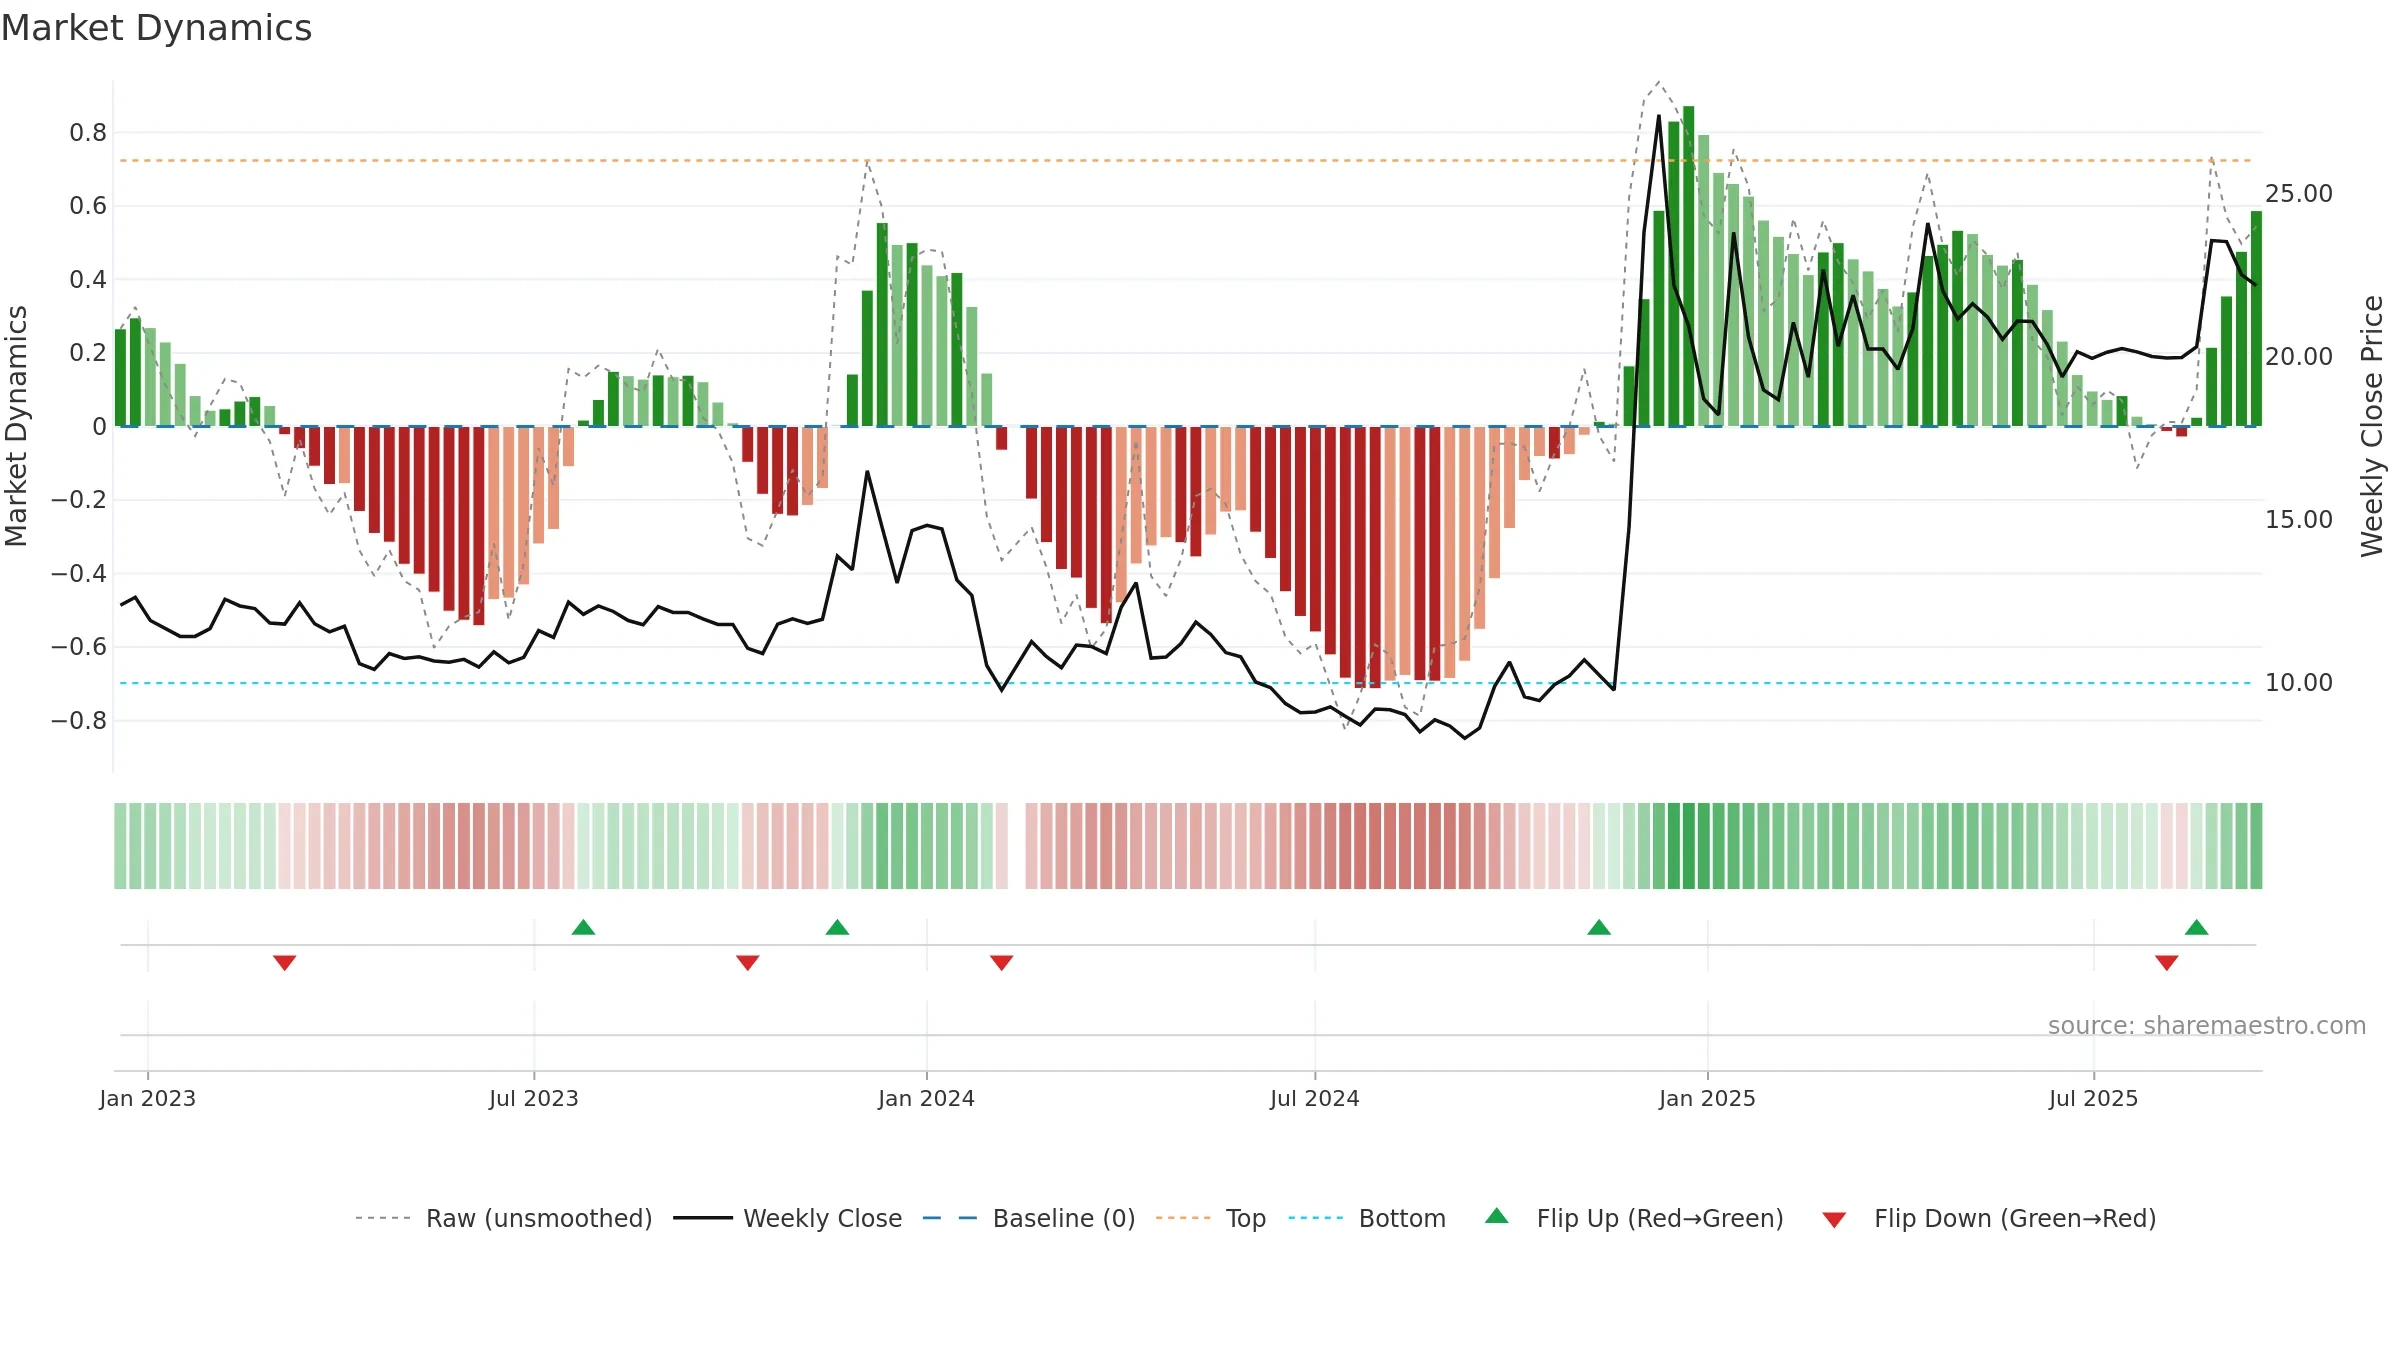Viewport: 2400px width, 1350px height.
Task: Click the darkest green heatmap cell near Jan 2025
Action: pyautogui.click(x=1688, y=846)
